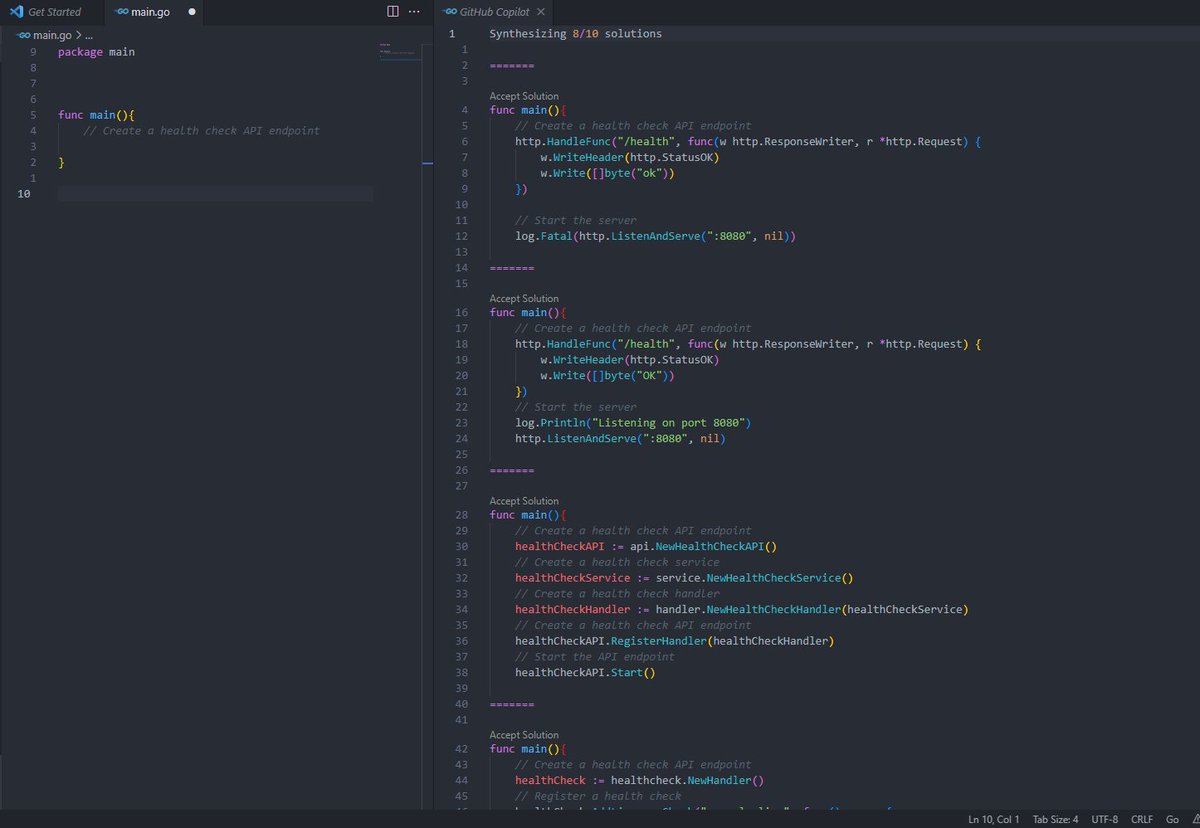
Task: Click the log.Fatal ListenAndServe line
Action: pyautogui.click(x=655, y=236)
